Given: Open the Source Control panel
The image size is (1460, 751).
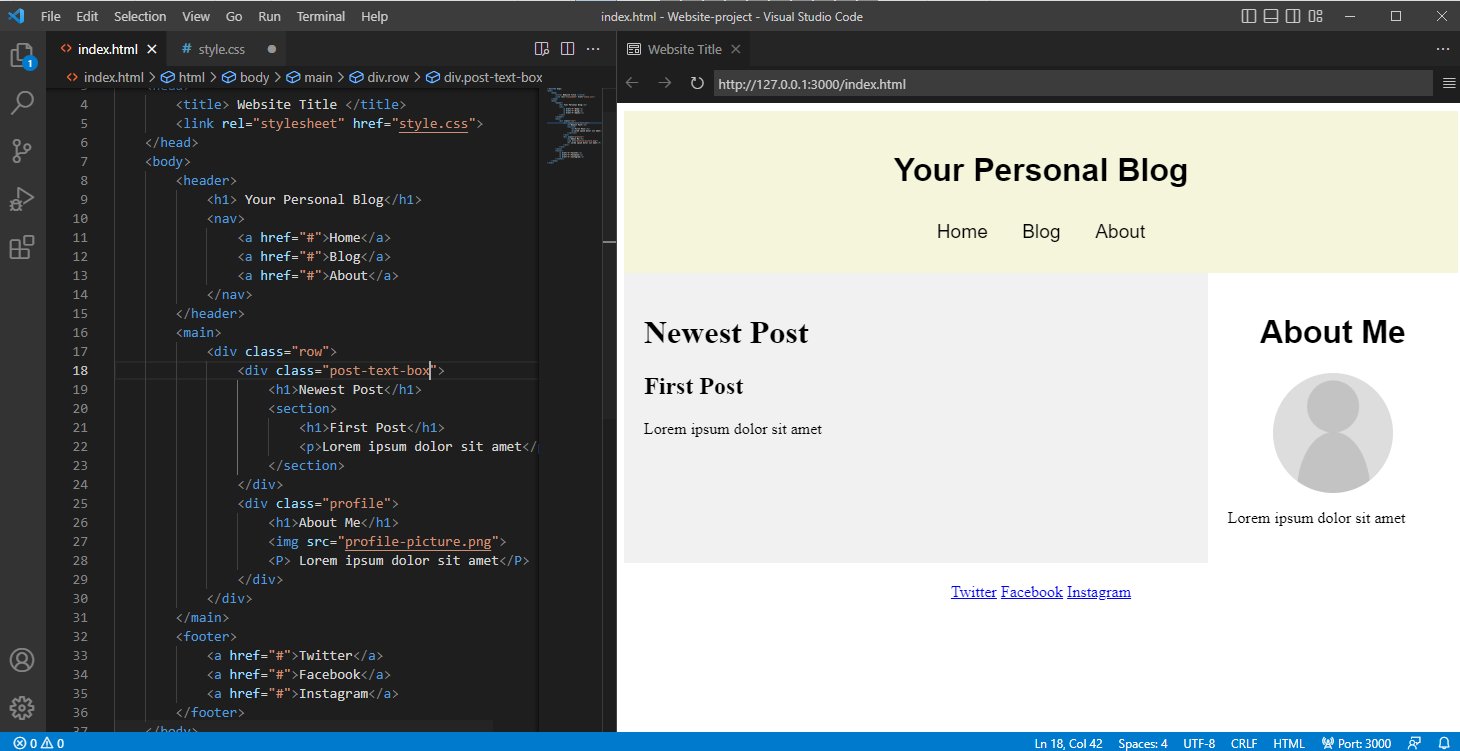Looking at the screenshot, I should [x=23, y=151].
